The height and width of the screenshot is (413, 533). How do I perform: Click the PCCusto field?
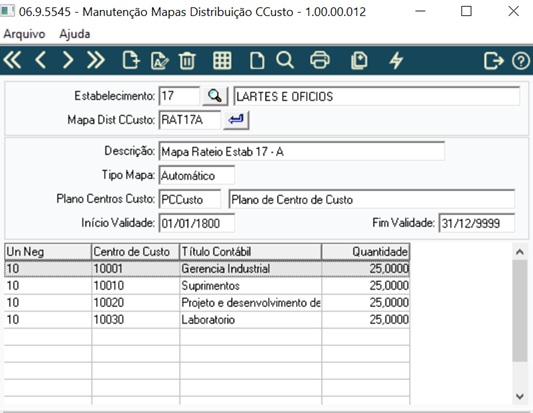[x=190, y=199]
